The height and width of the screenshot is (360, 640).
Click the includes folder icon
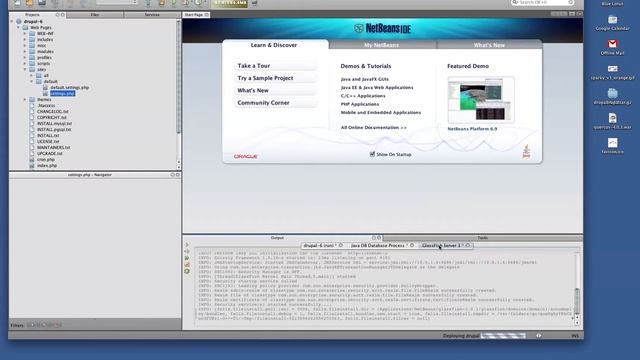pyautogui.click(x=32, y=40)
